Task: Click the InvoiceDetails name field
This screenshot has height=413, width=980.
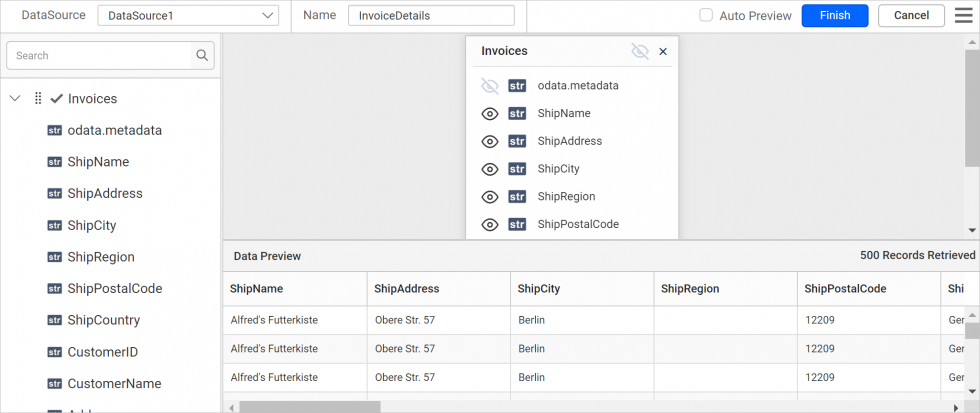Action: [x=431, y=16]
